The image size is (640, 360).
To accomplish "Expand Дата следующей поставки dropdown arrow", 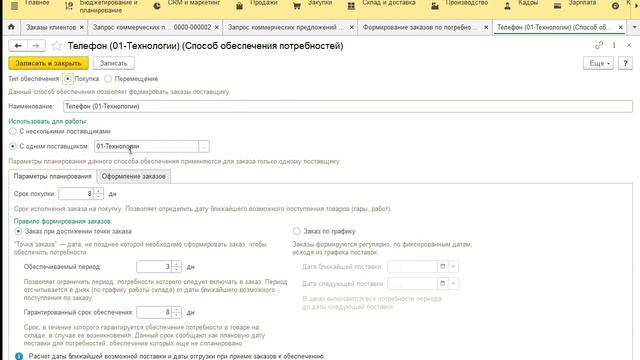I will 453,283.
